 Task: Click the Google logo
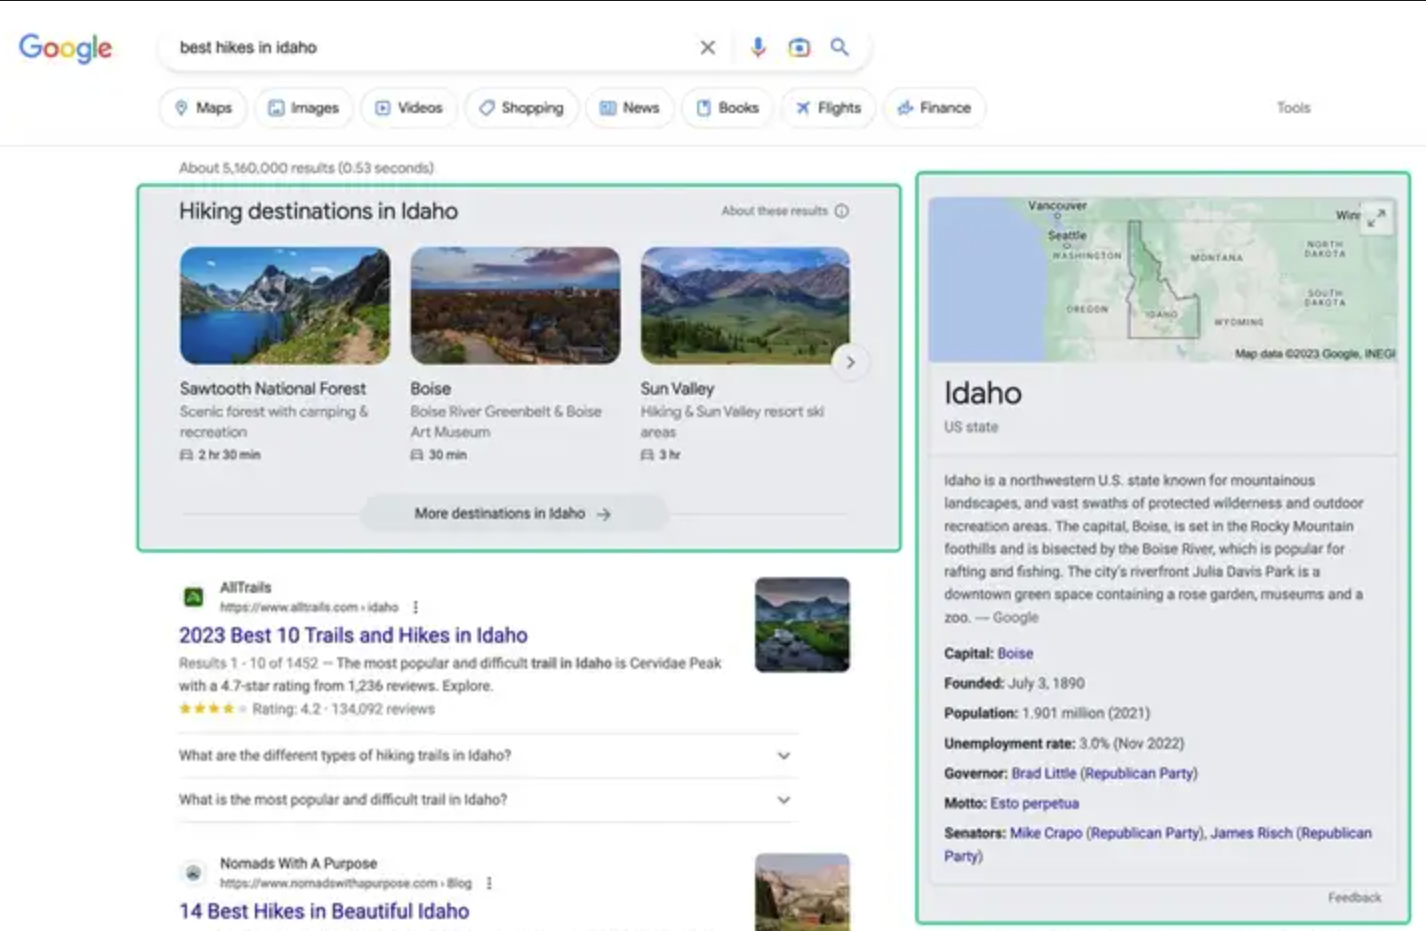(66, 48)
